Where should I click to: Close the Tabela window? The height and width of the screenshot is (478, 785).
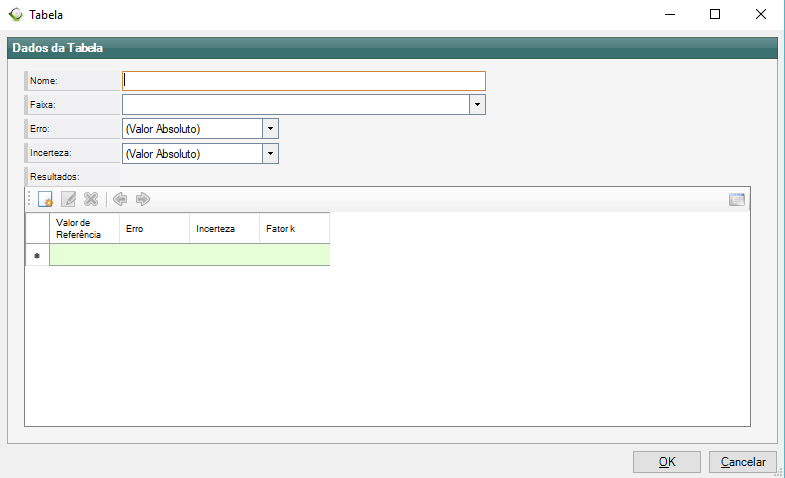tap(760, 15)
